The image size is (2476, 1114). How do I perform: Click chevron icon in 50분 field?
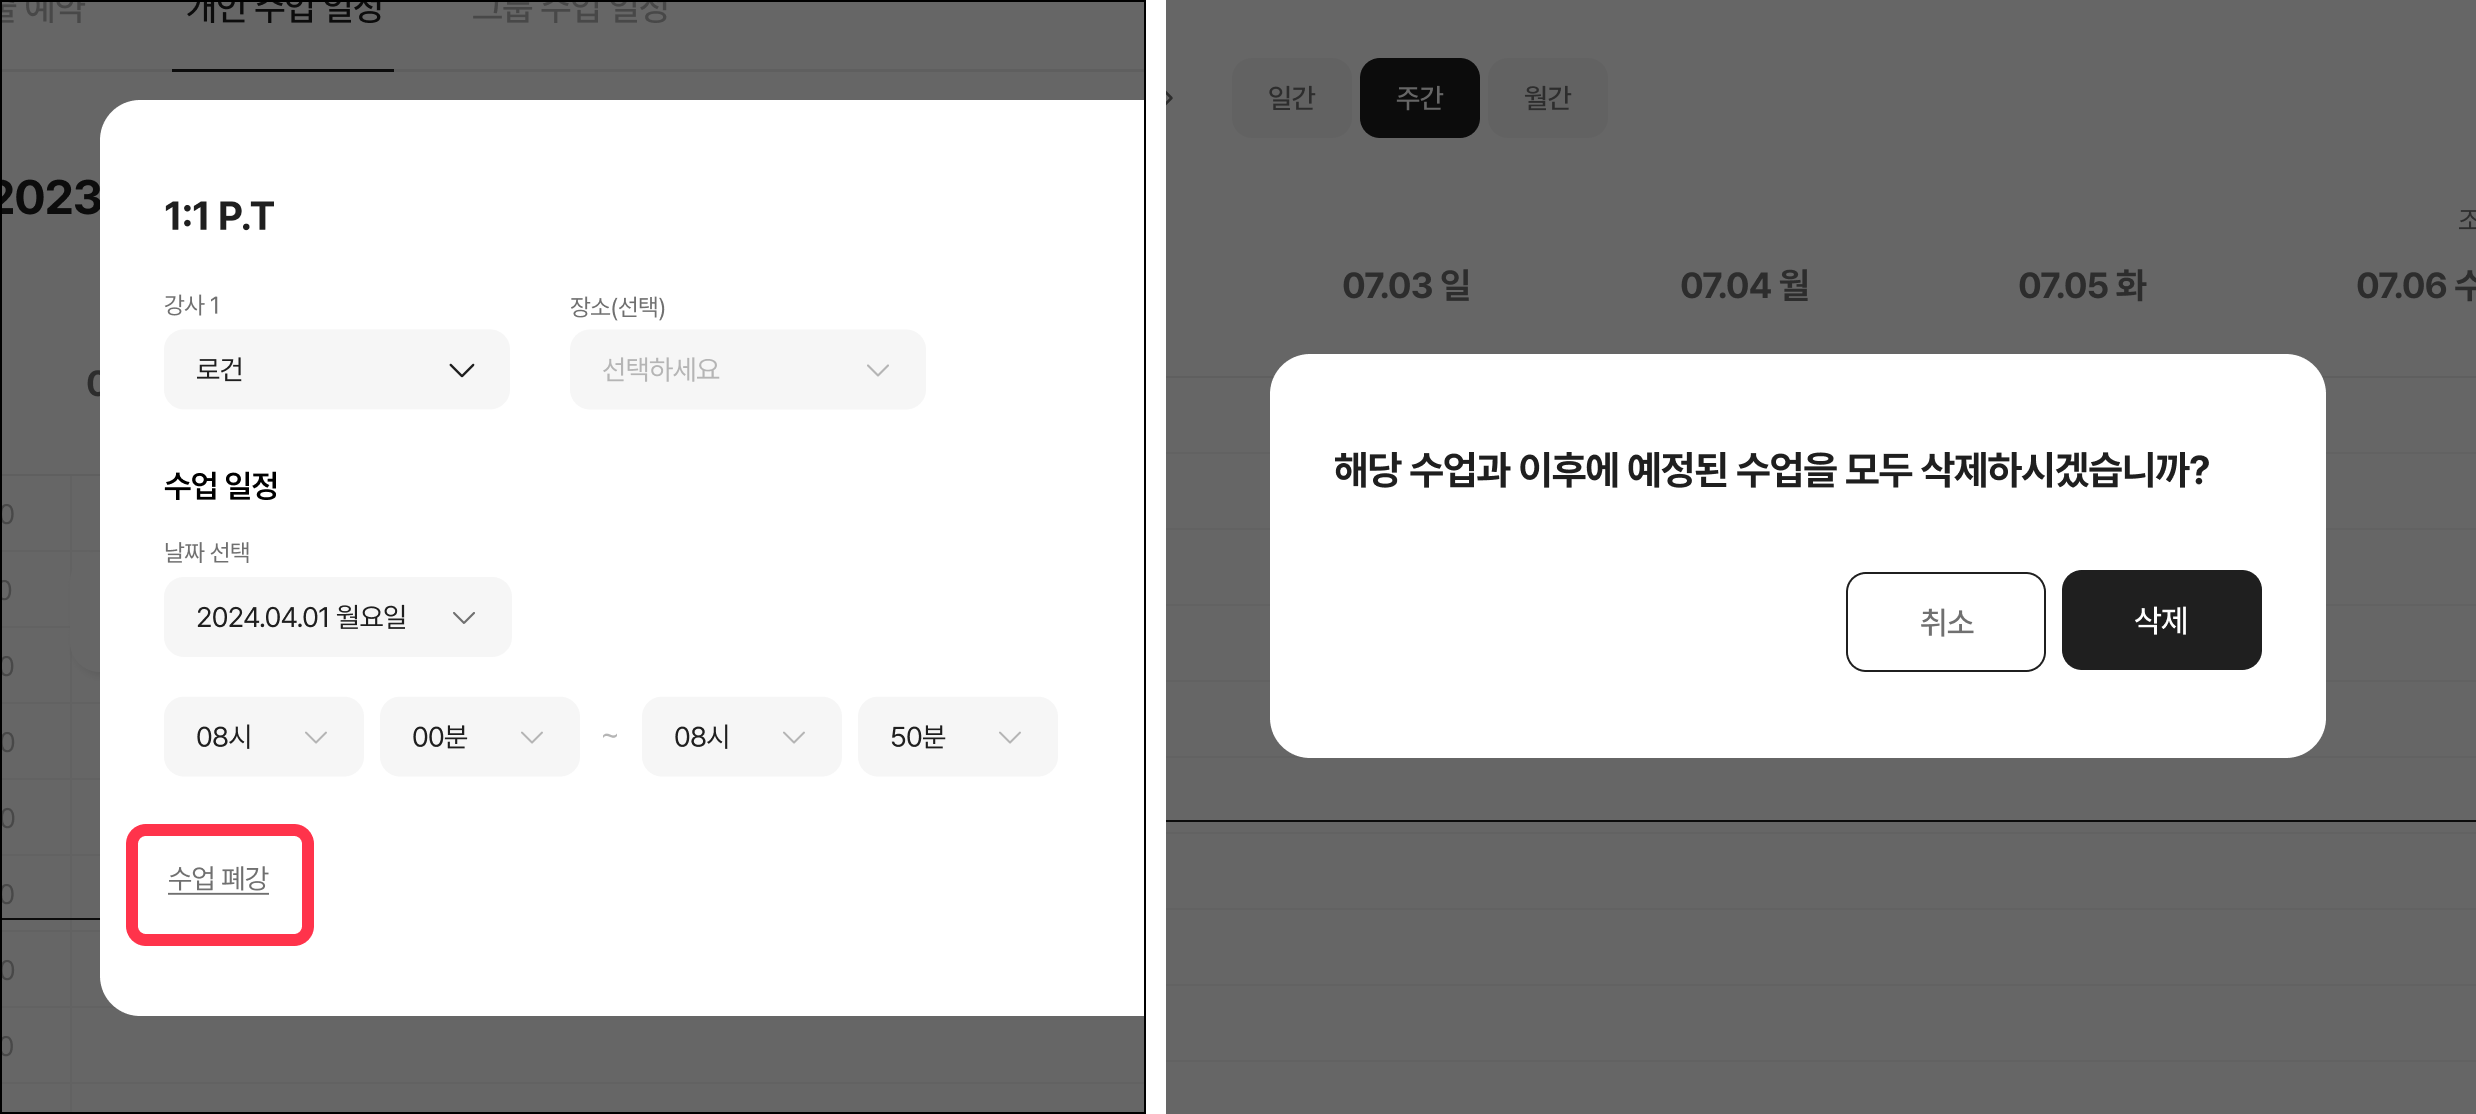click(1009, 738)
